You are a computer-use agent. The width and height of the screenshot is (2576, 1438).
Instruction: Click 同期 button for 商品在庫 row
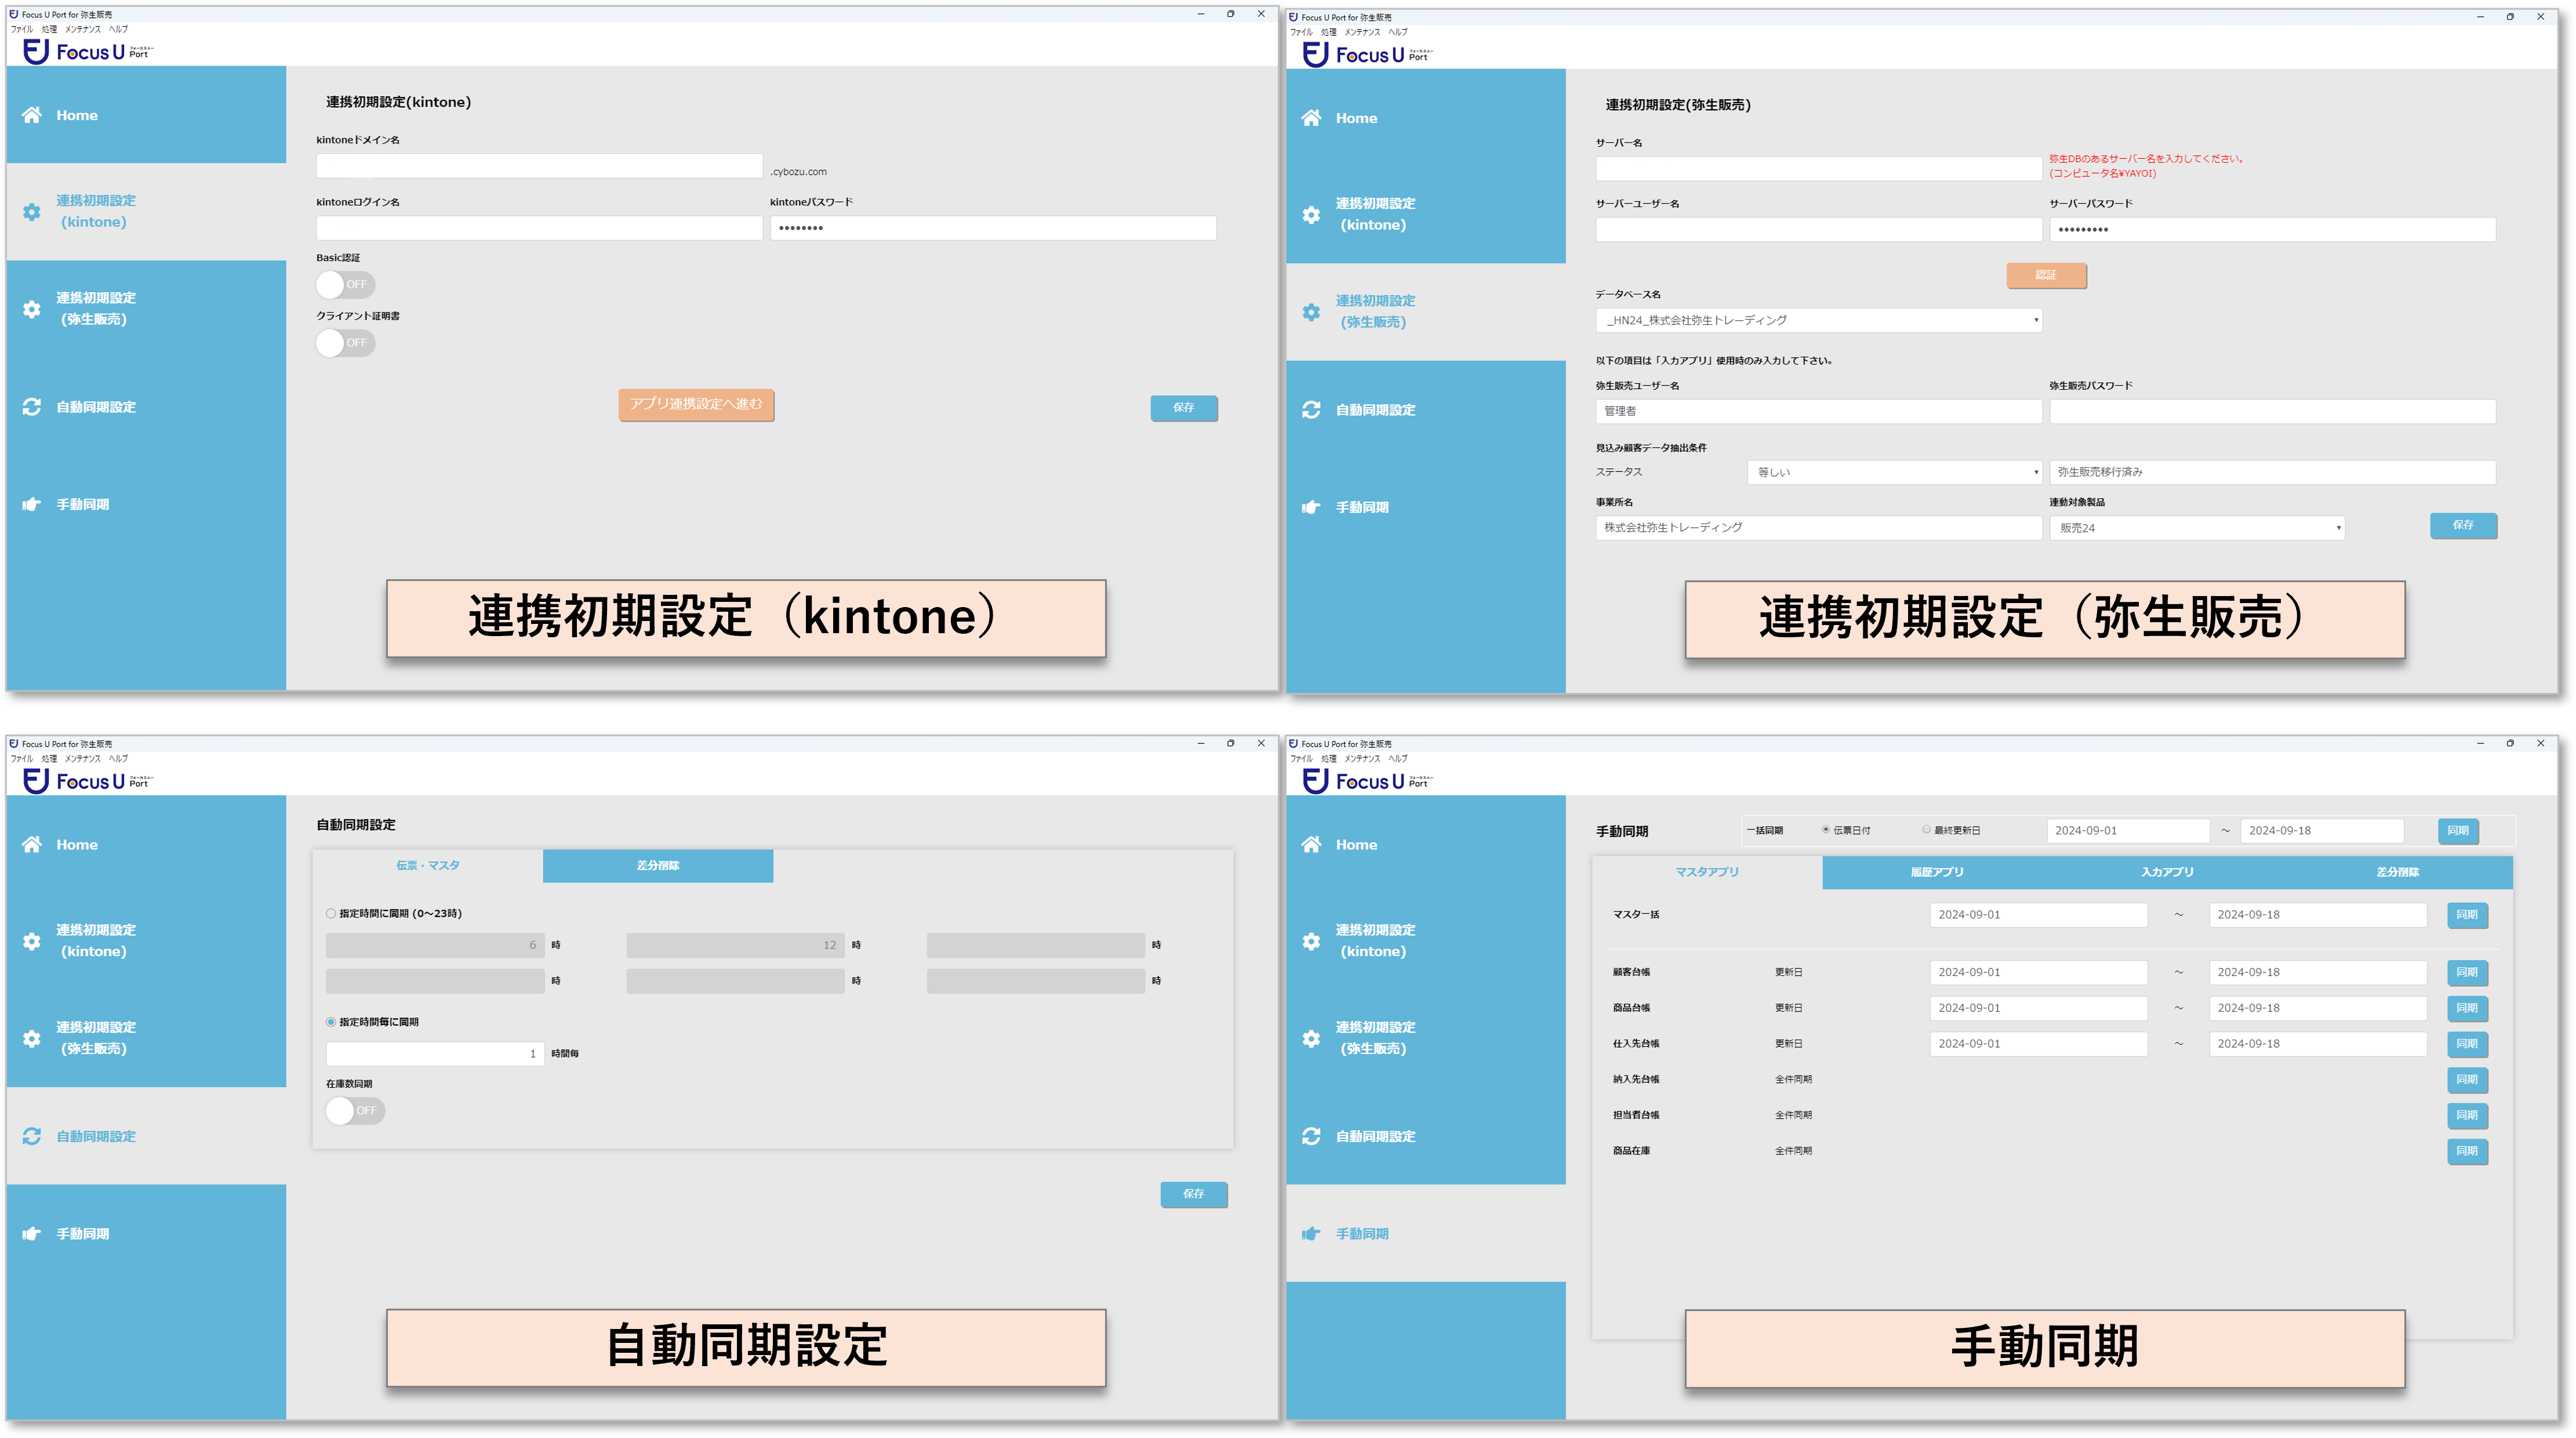(x=2467, y=1151)
